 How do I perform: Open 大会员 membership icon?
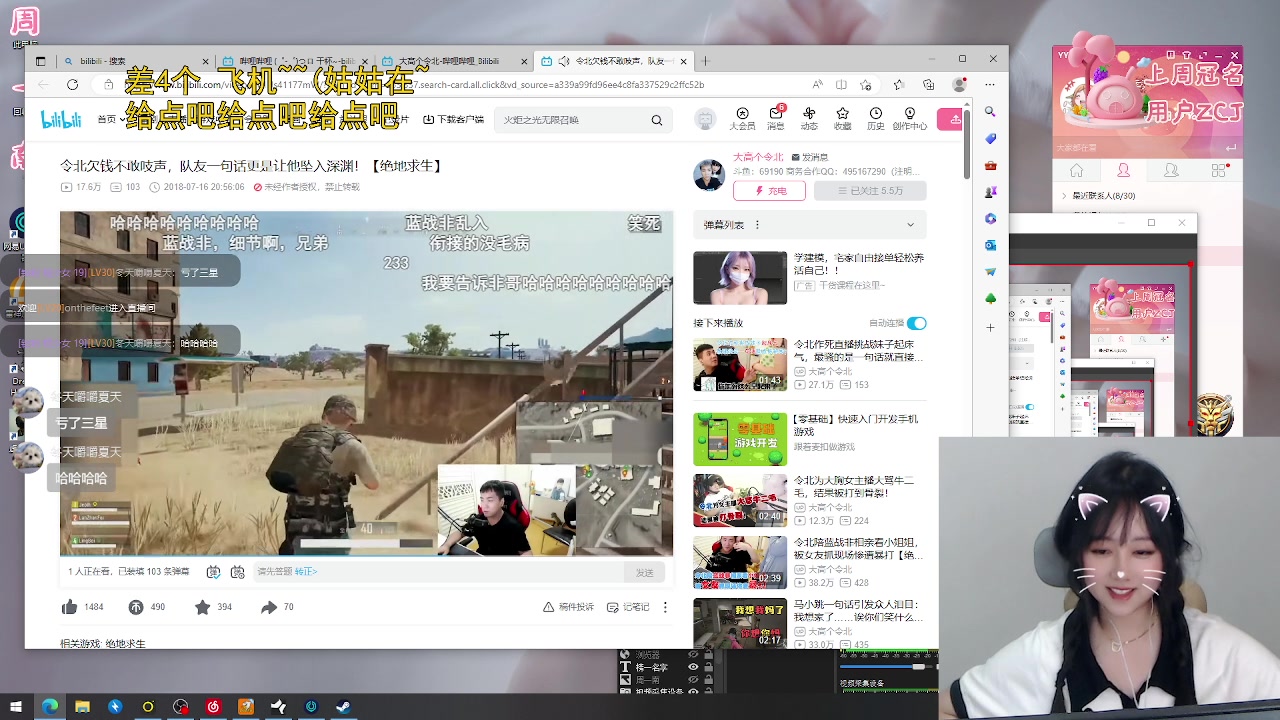742,119
